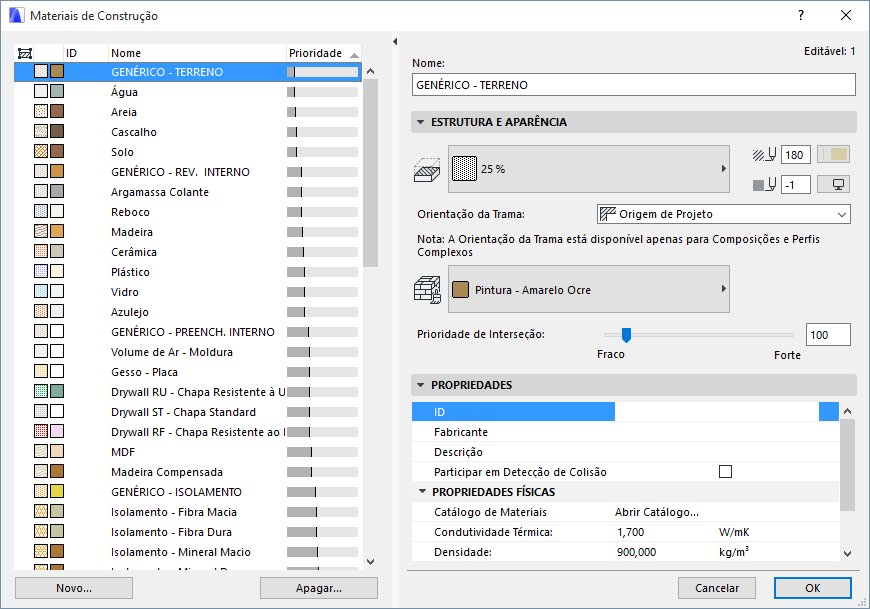Click the help question mark icon in title bar

pyautogui.click(x=801, y=16)
